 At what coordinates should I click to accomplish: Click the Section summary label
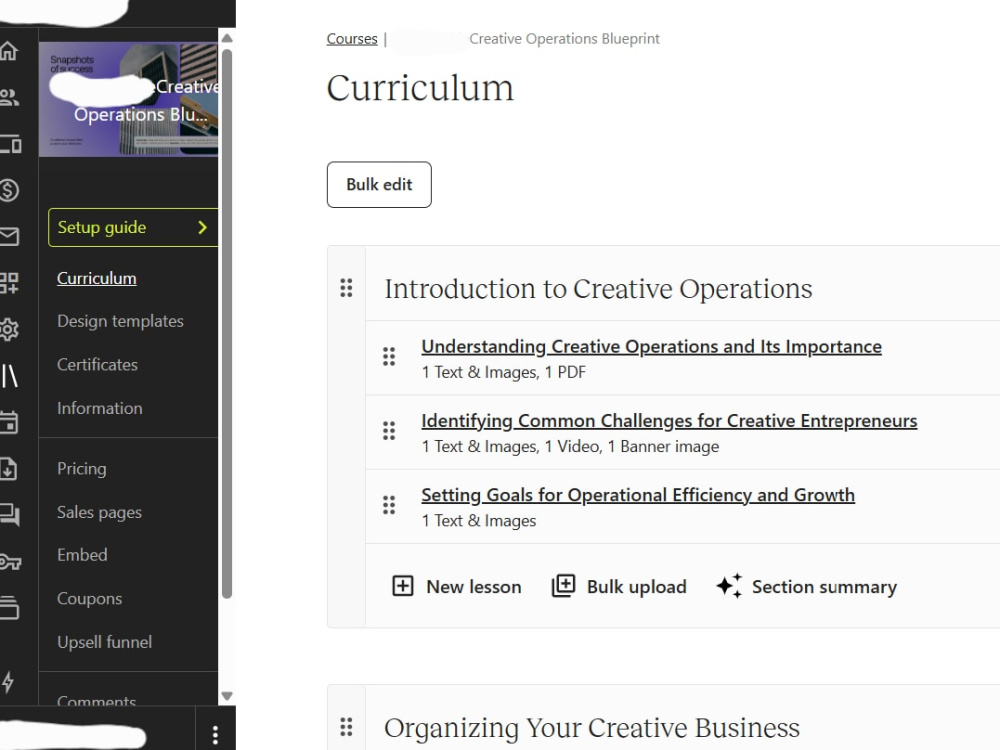[824, 587]
